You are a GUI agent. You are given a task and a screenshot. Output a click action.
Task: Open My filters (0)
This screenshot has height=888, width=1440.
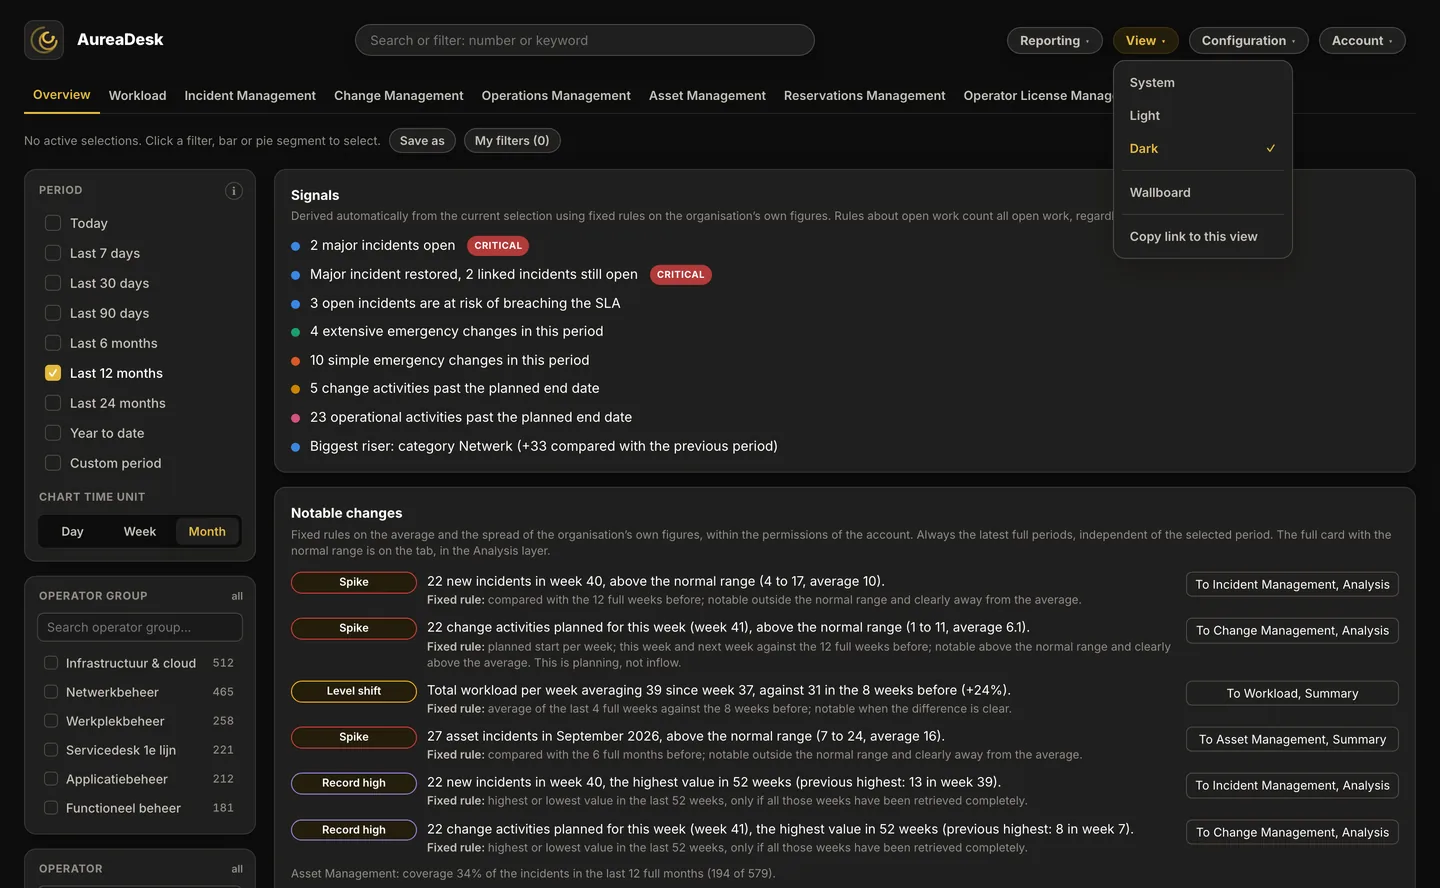click(512, 141)
